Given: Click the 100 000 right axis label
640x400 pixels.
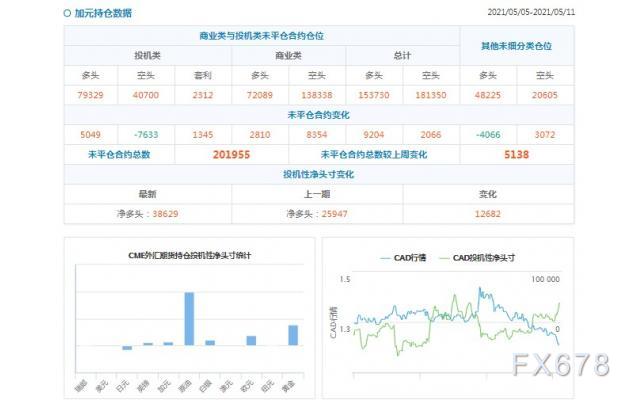Looking at the screenshot, I should pyautogui.click(x=545, y=279).
